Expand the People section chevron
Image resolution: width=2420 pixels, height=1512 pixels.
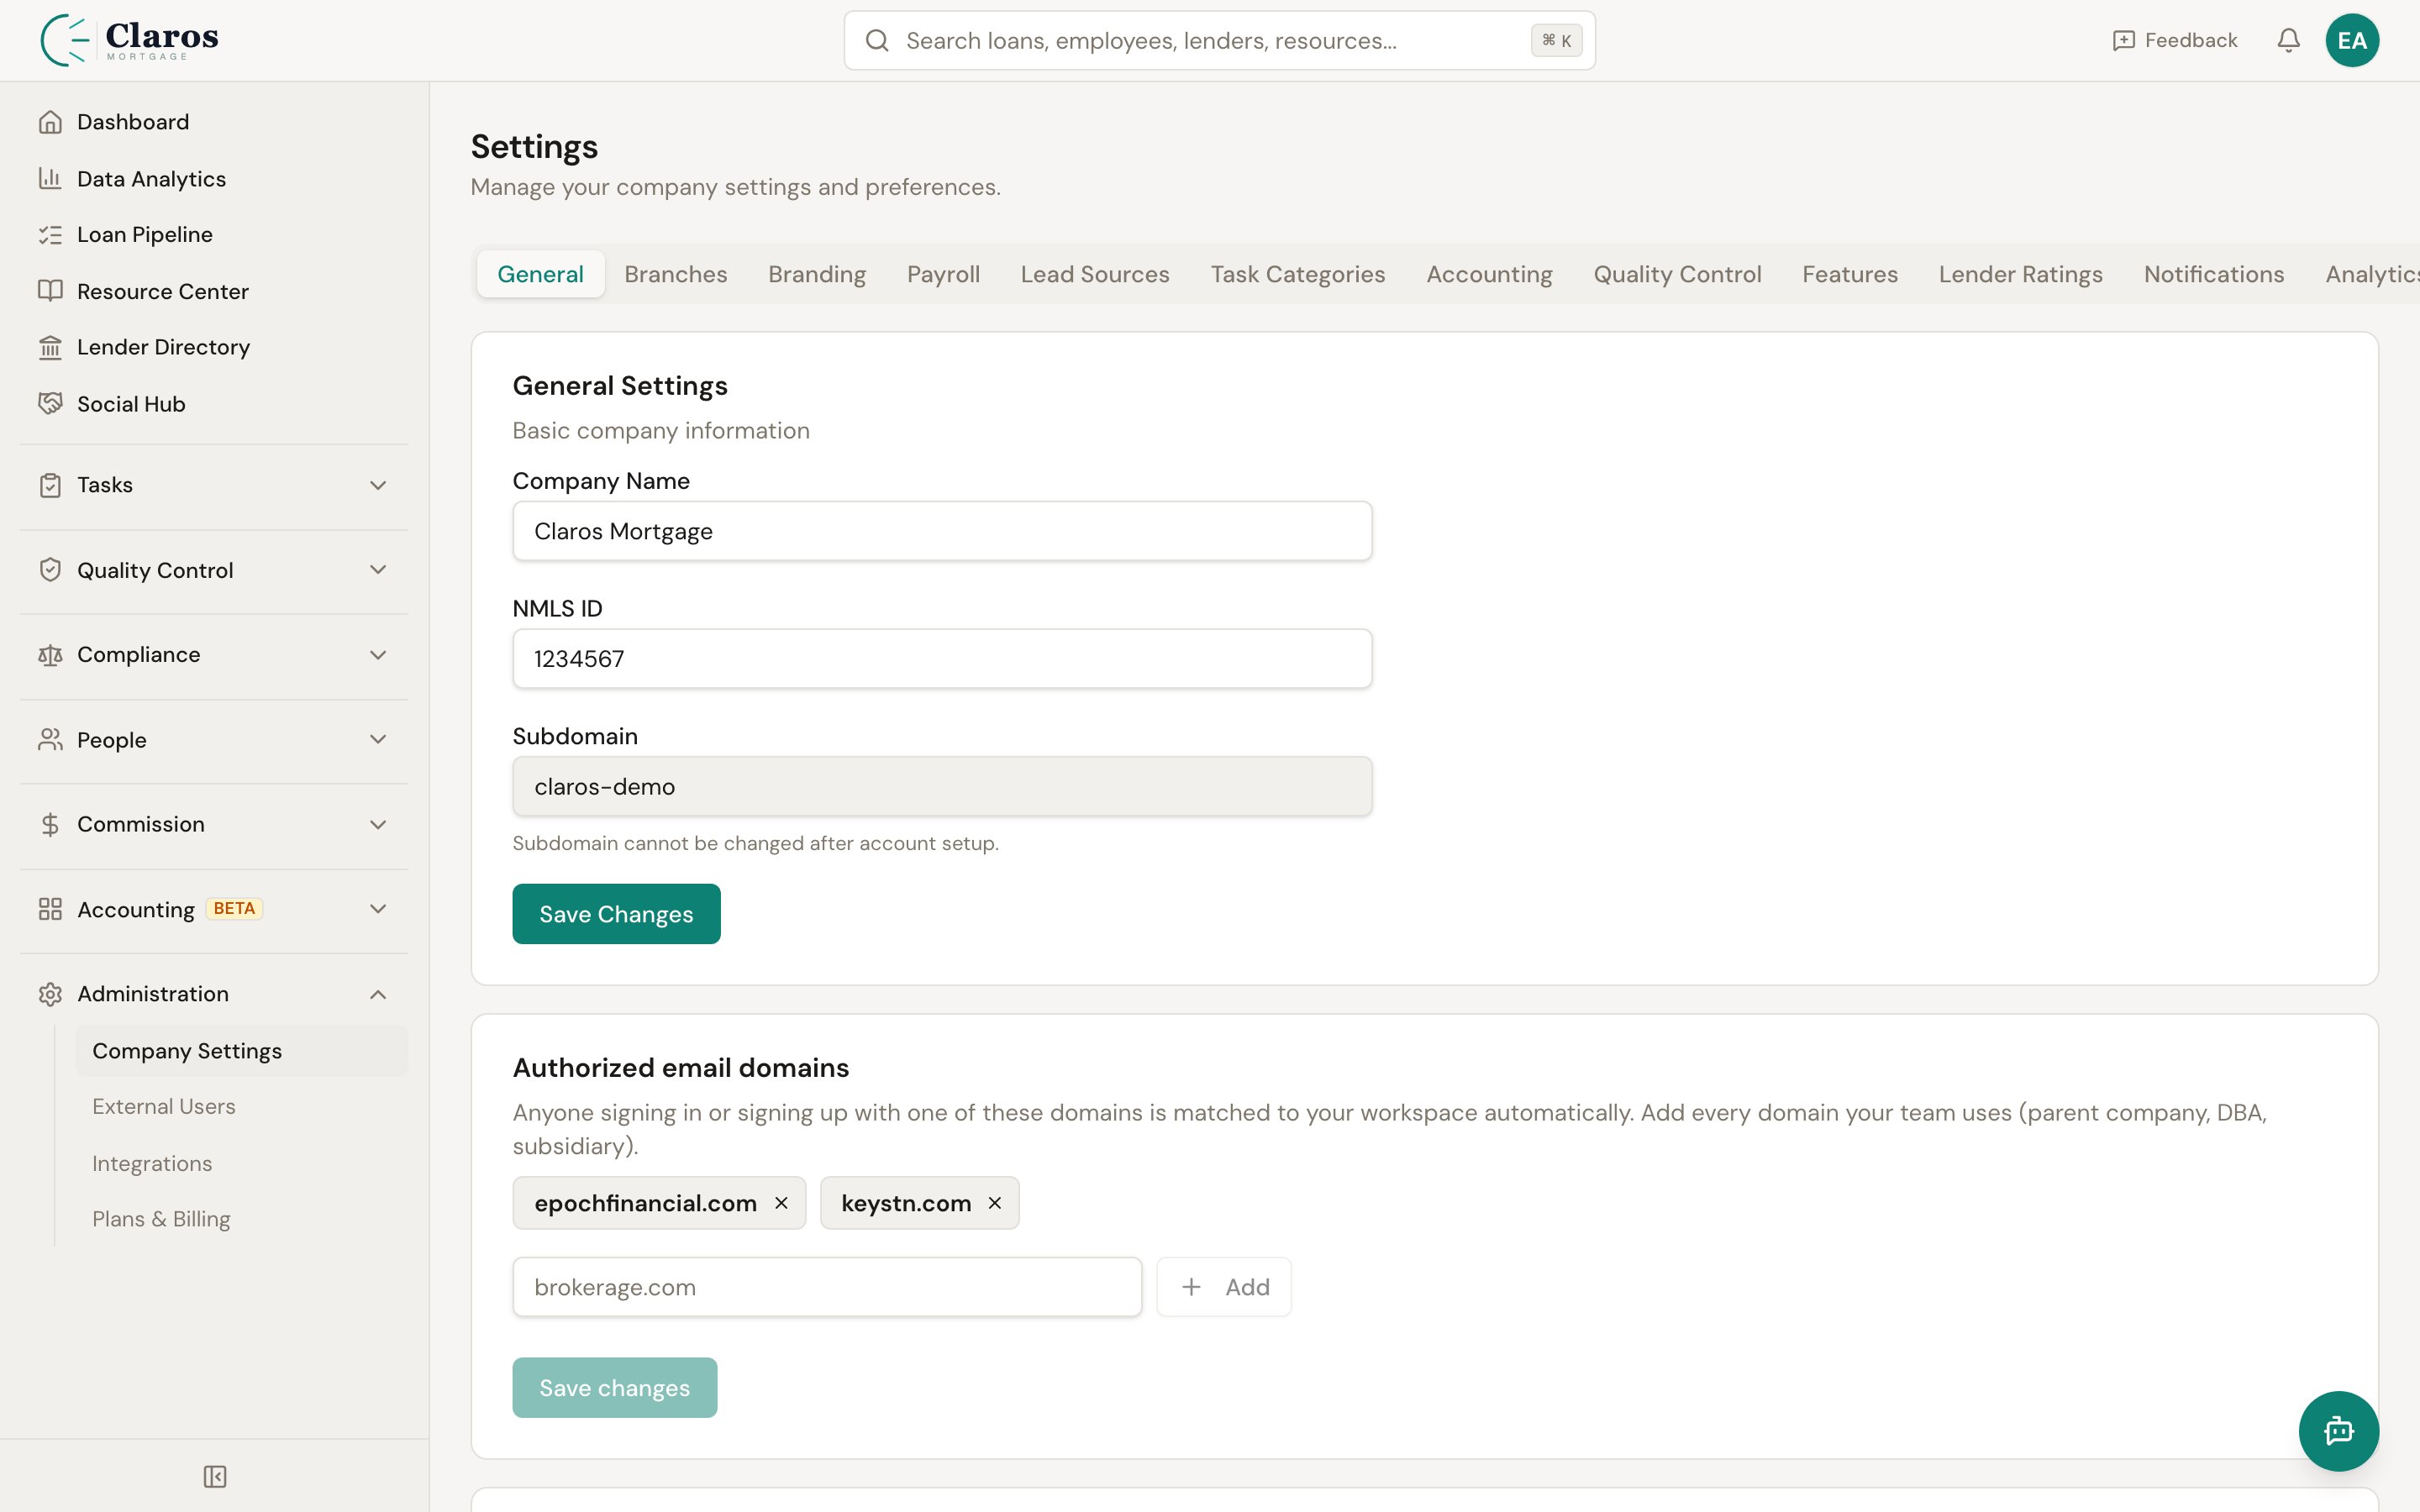(378, 740)
